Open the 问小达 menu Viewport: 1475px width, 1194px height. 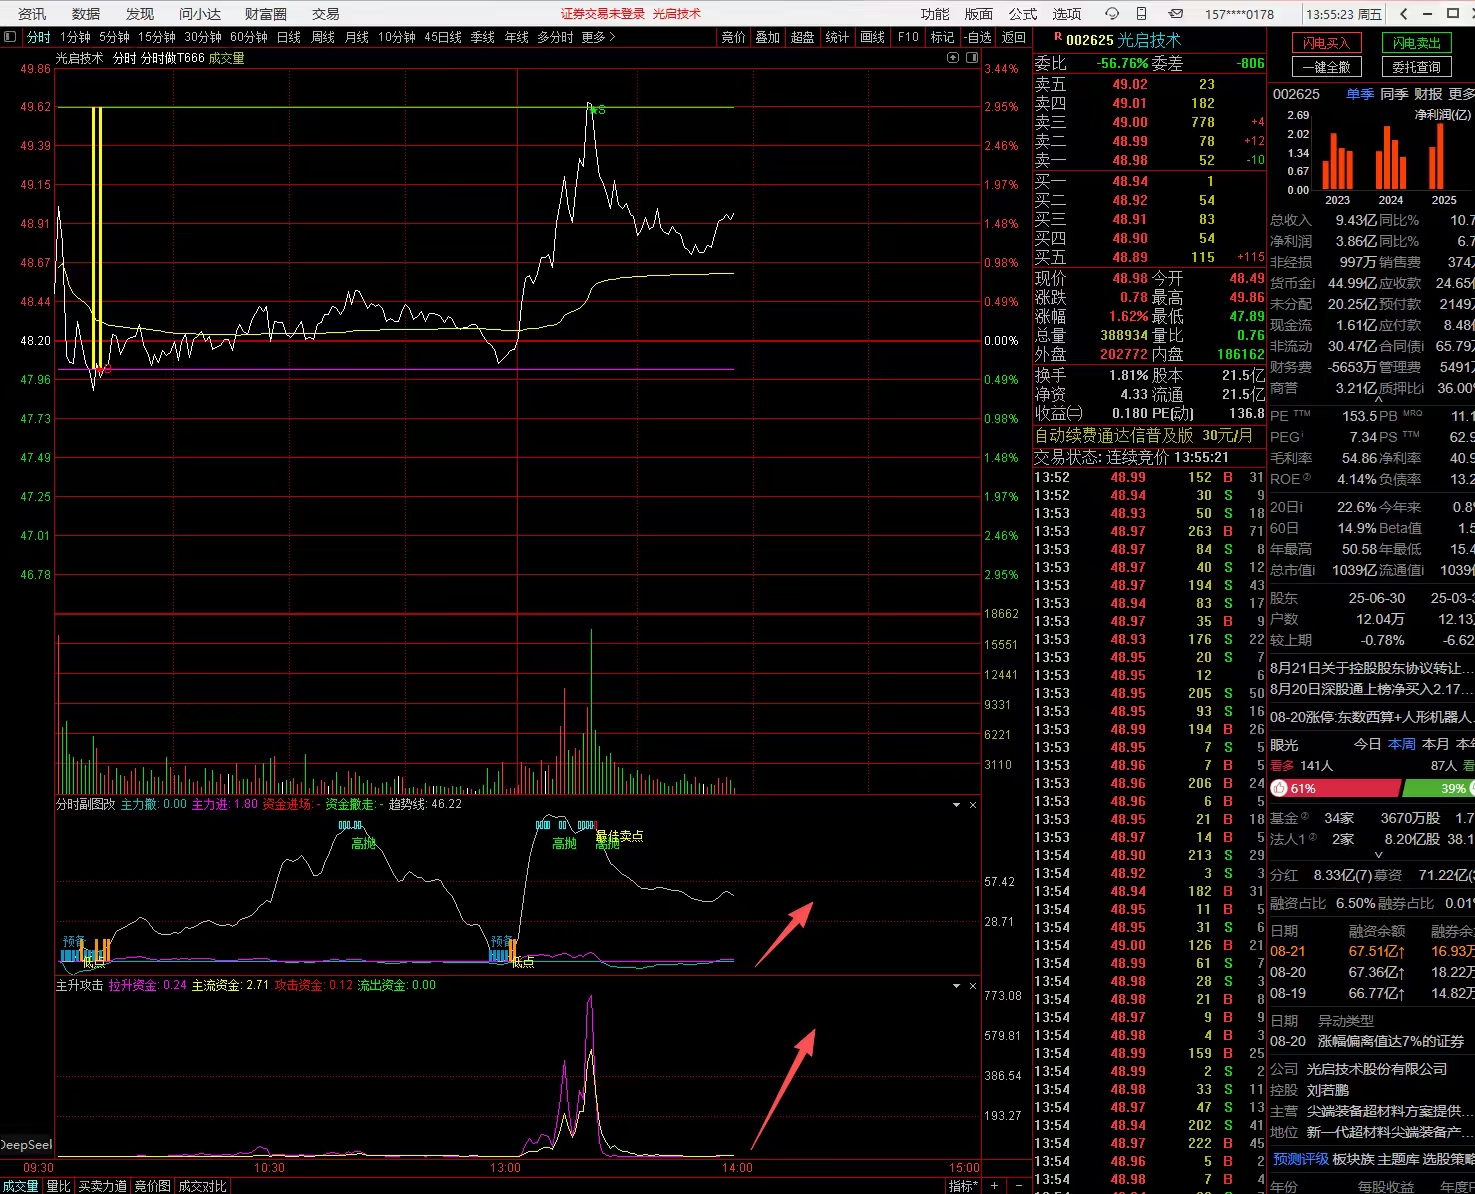tap(200, 14)
